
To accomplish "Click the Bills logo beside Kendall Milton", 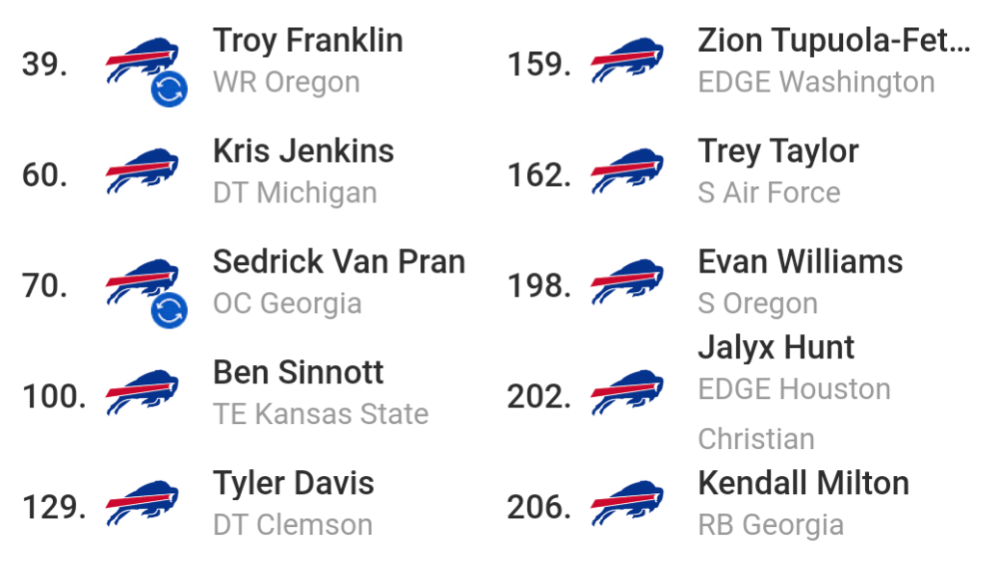I will 627,504.
